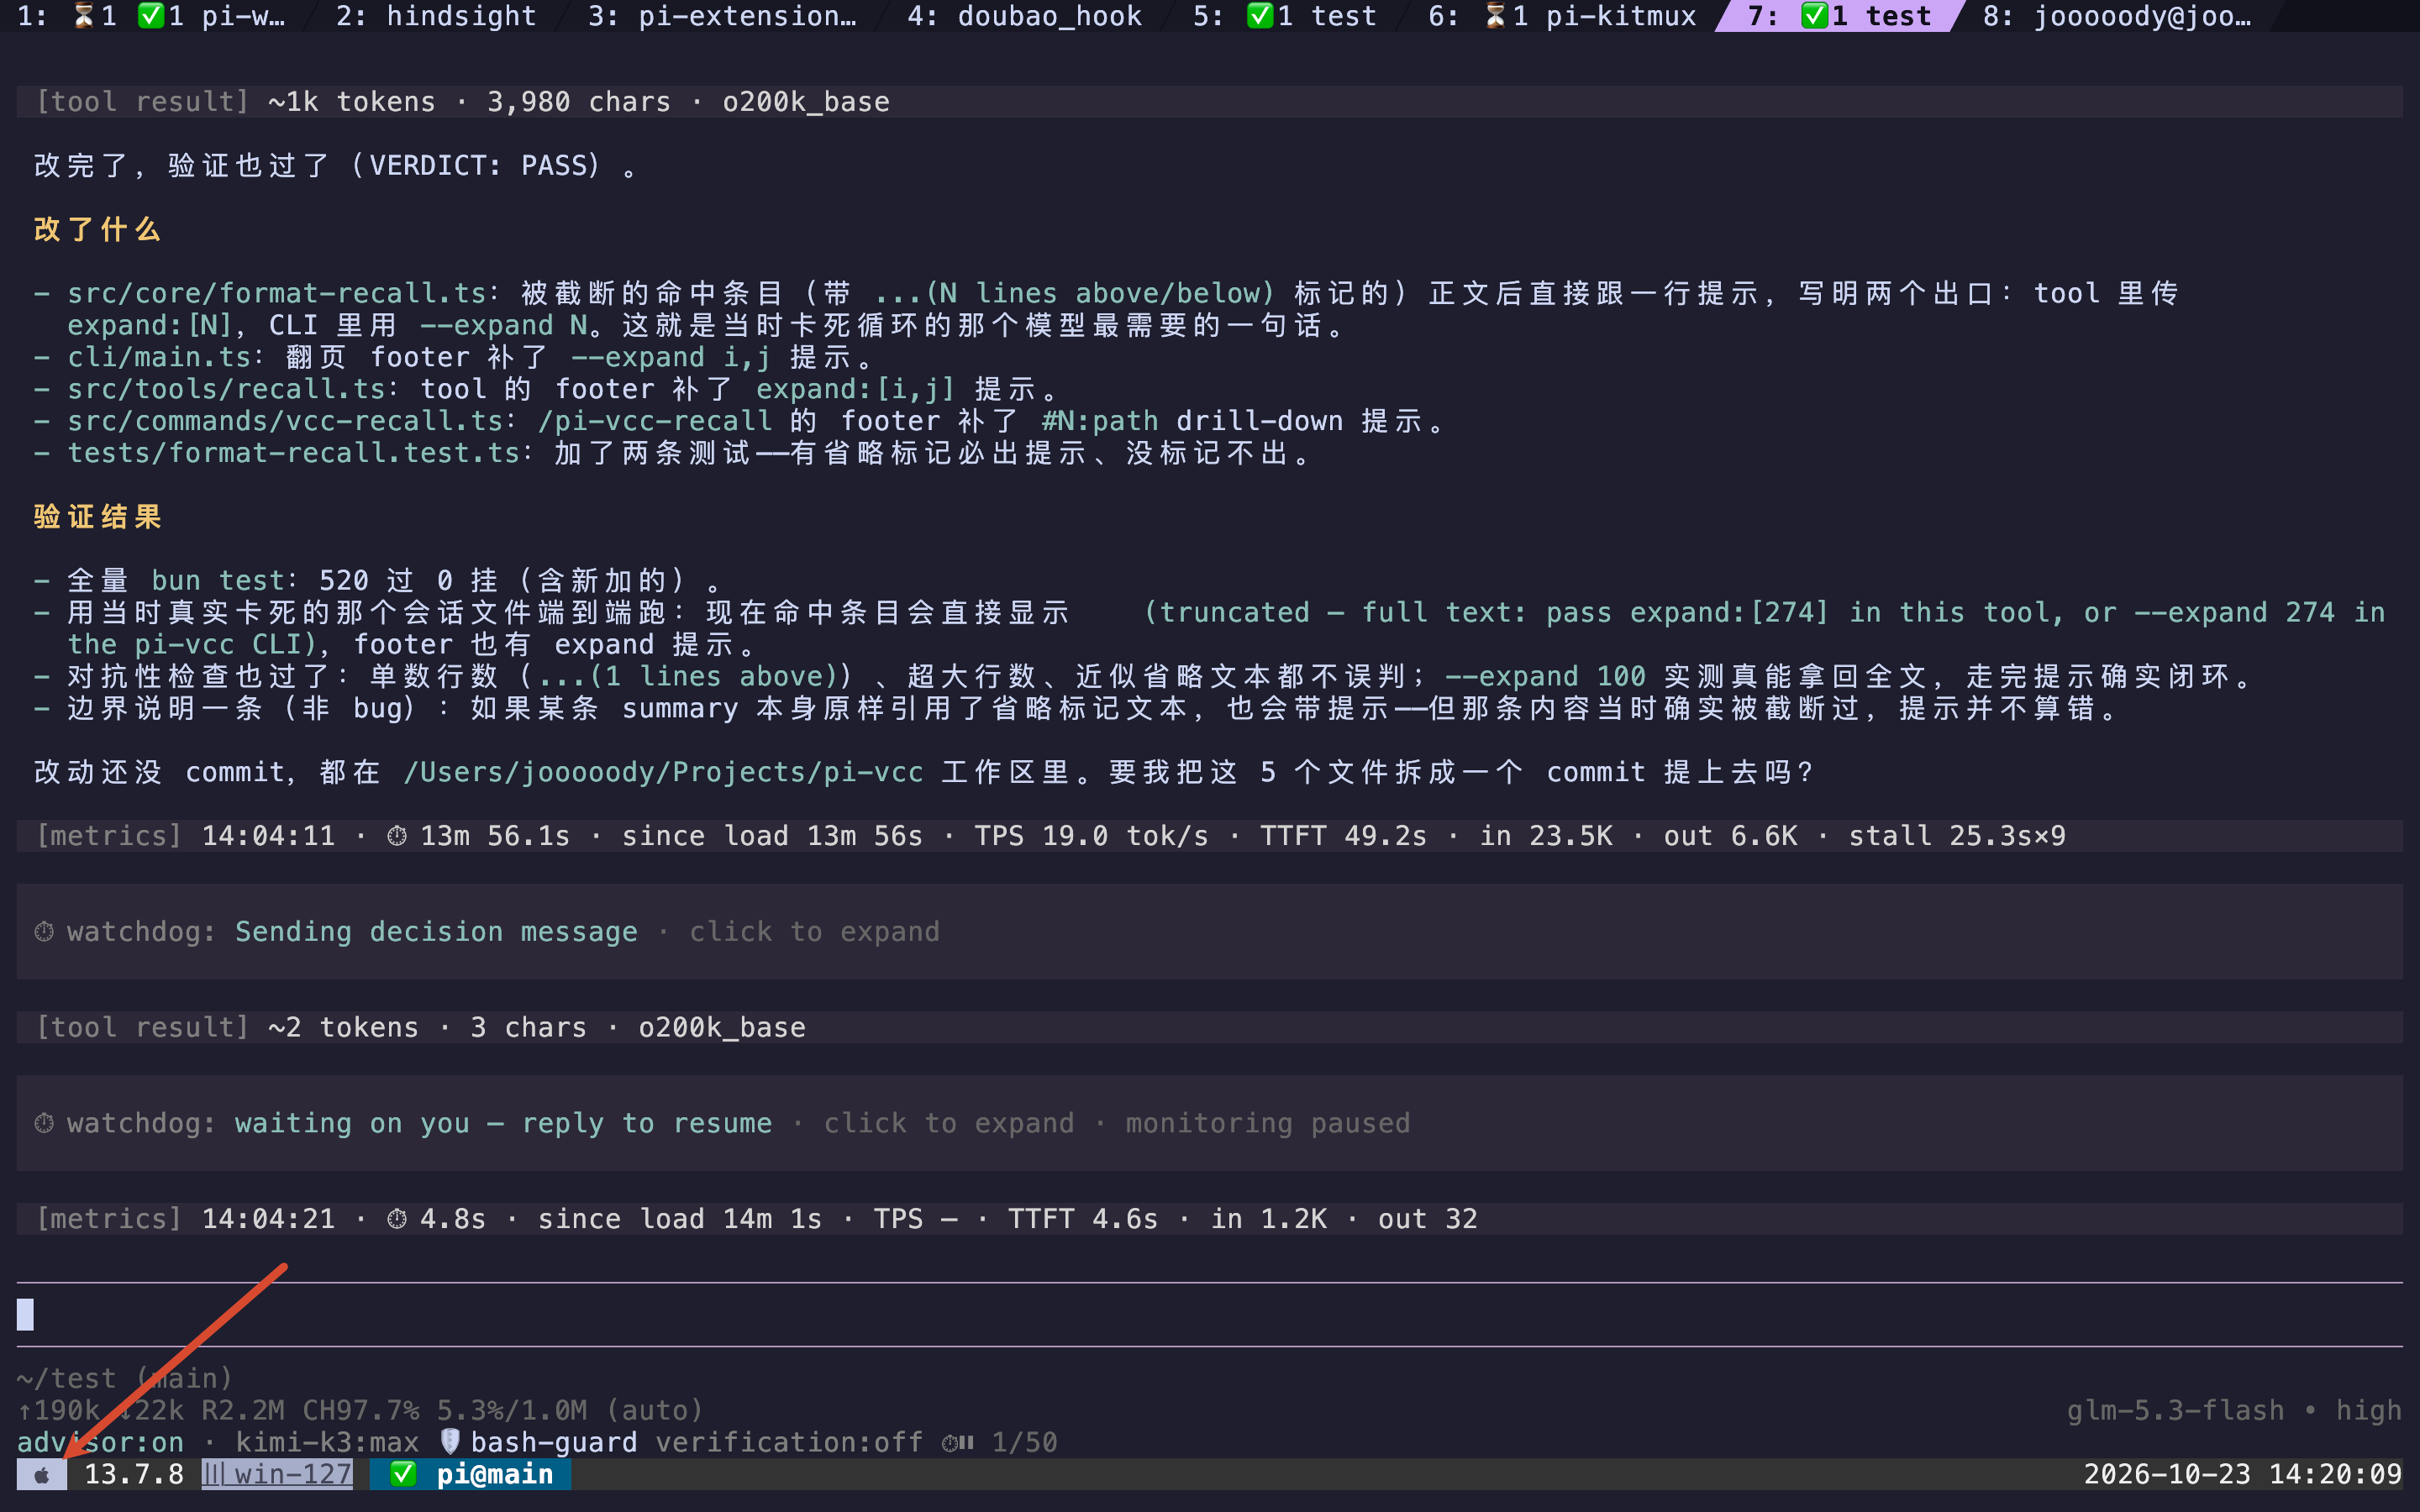Click the monitoring paused label

click(x=1268, y=1123)
